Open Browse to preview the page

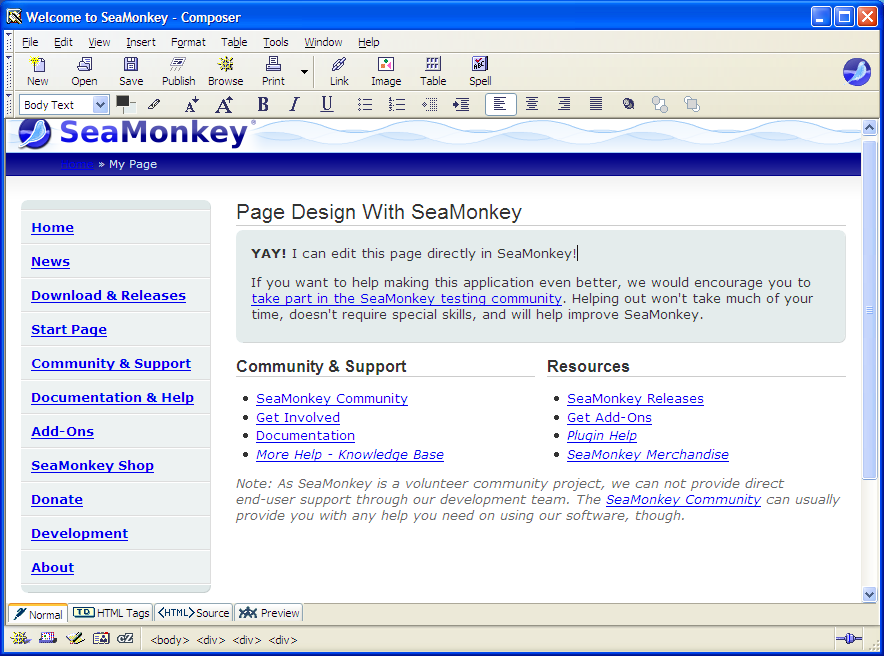click(x=225, y=71)
